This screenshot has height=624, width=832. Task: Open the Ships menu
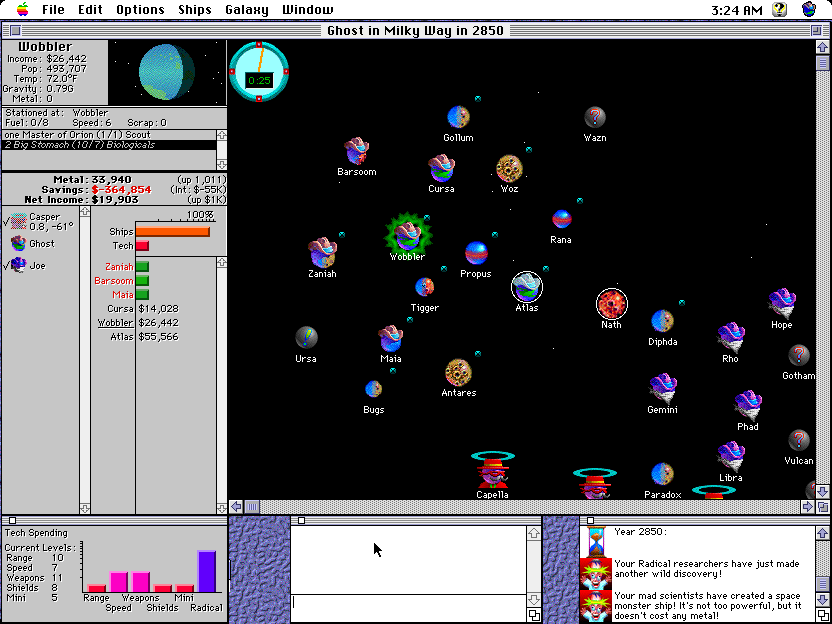pos(194,10)
